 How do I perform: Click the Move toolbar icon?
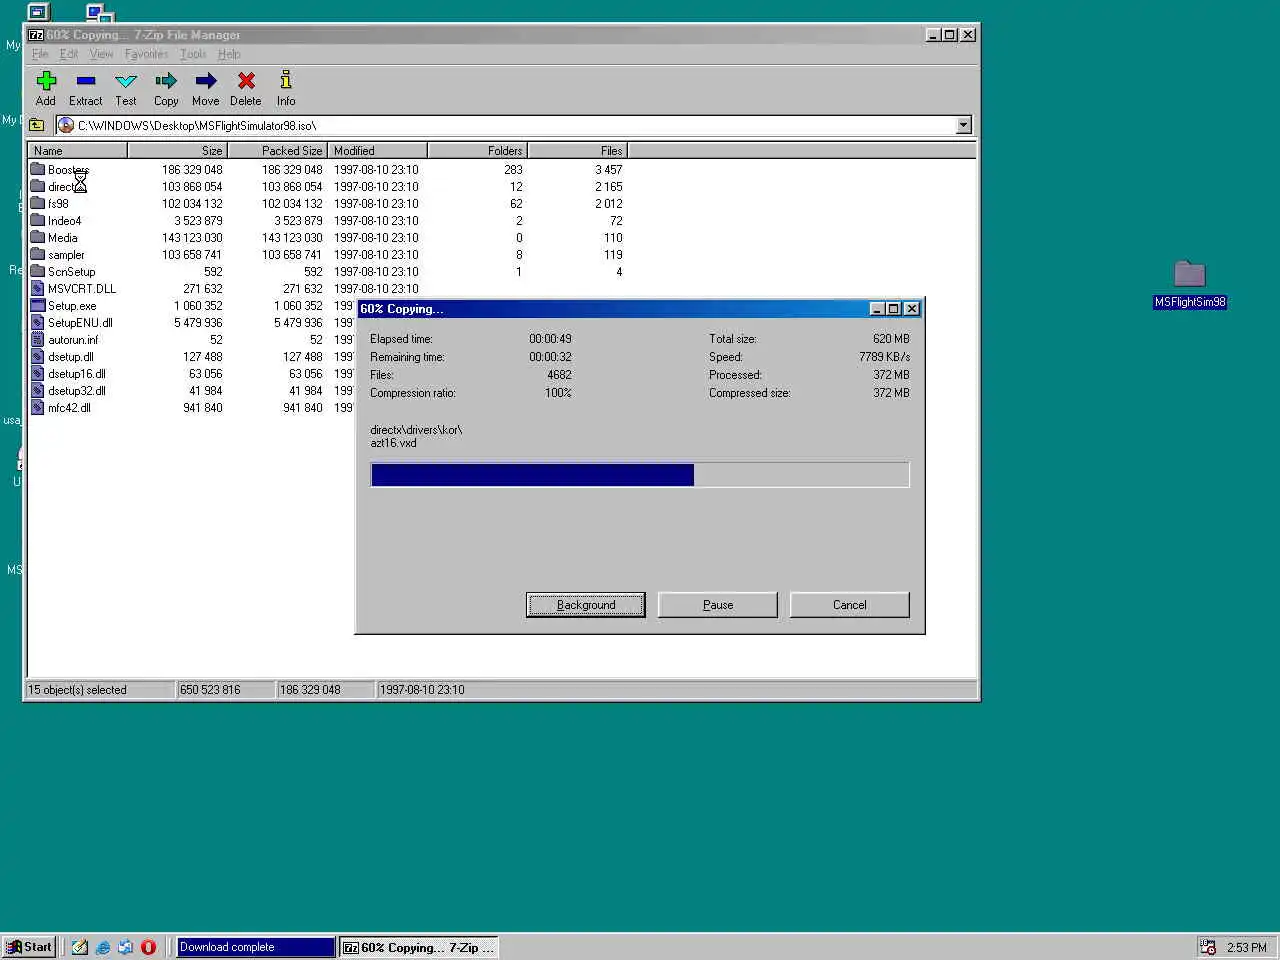[206, 81]
